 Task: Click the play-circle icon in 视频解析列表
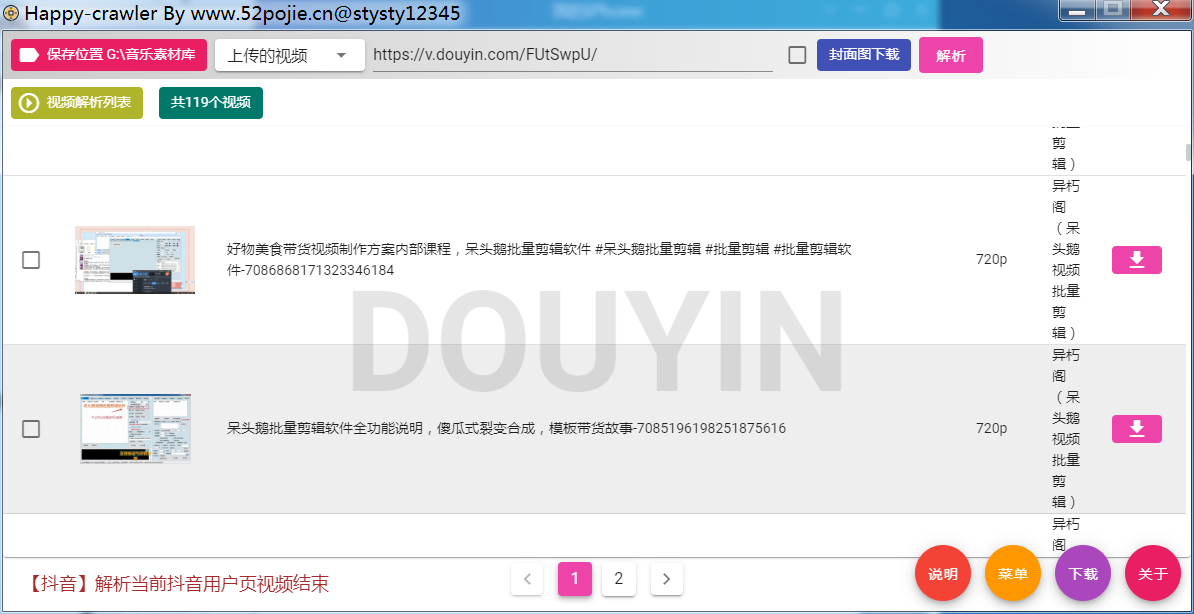[29, 103]
